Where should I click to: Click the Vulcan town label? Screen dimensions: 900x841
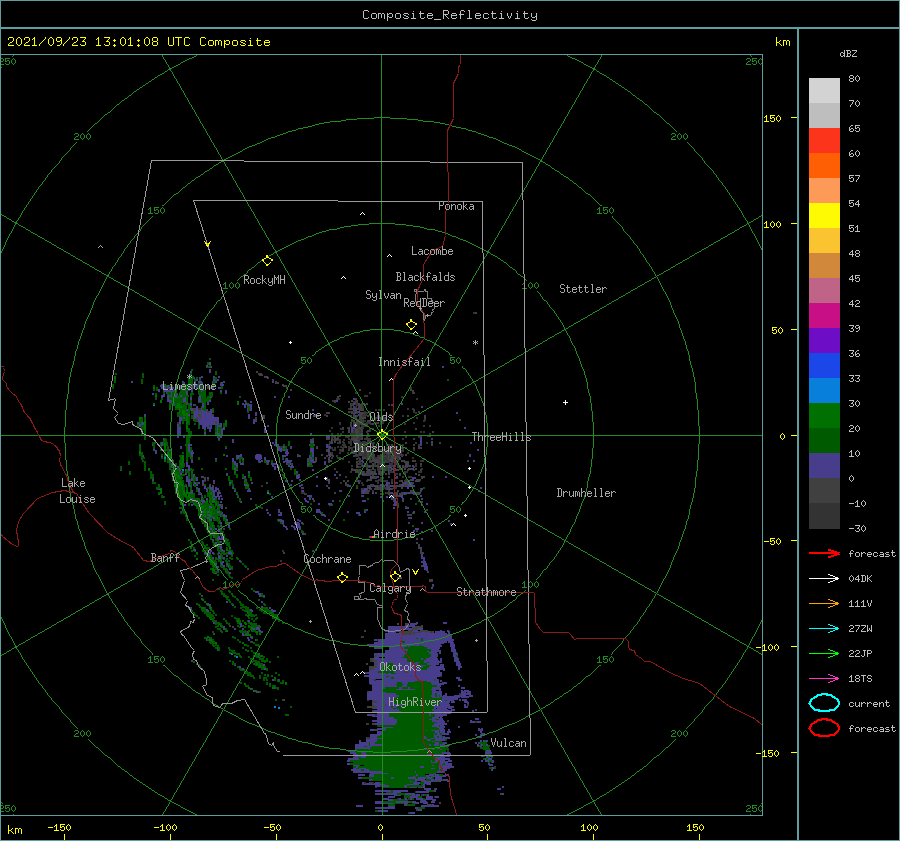point(508,743)
